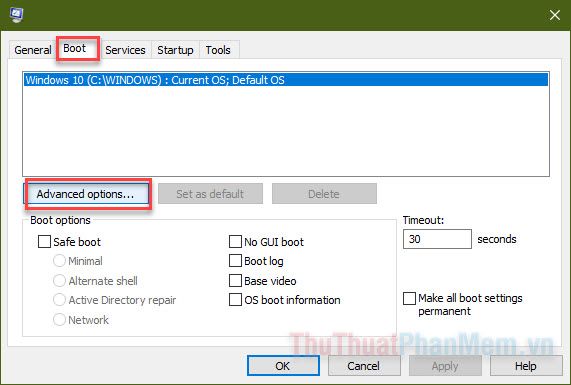Switch to the General tab
Viewport: 571px width, 385px height.
coord(33,50)
